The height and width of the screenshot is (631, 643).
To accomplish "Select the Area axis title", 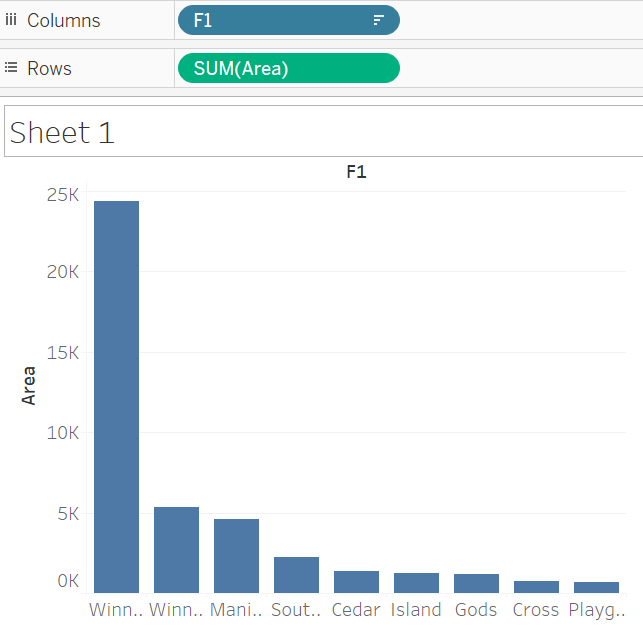I will pos(29,385).
